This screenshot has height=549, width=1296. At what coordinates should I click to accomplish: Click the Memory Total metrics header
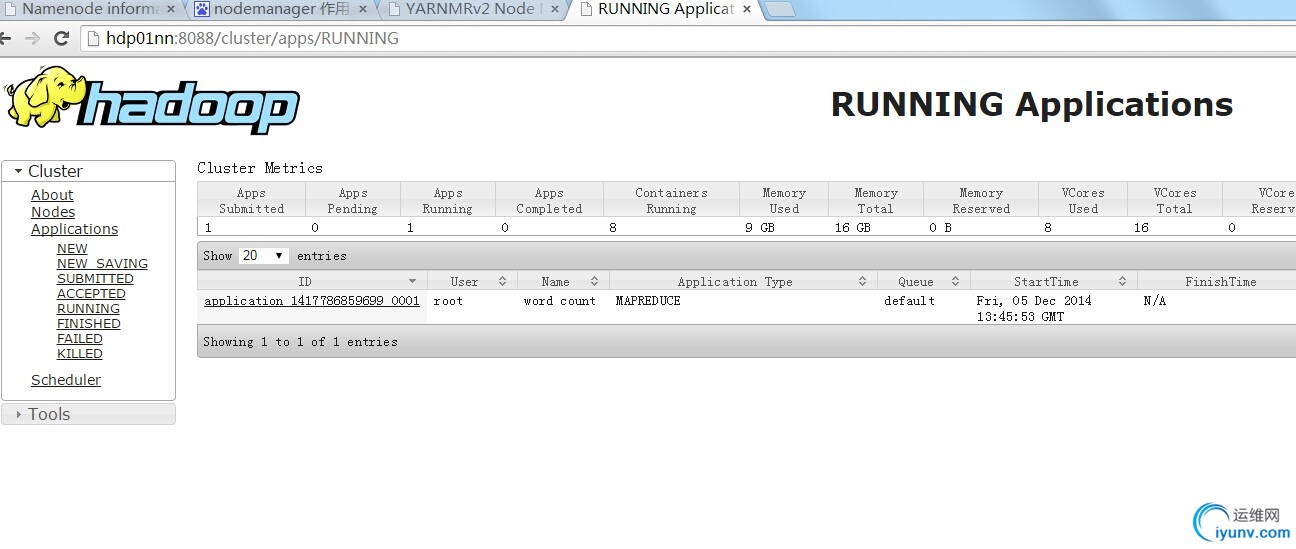point(876,201)
